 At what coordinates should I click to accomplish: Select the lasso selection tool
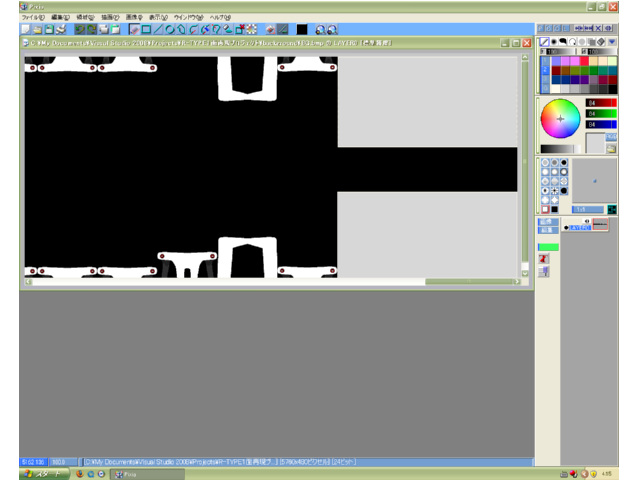coord(216,29)
